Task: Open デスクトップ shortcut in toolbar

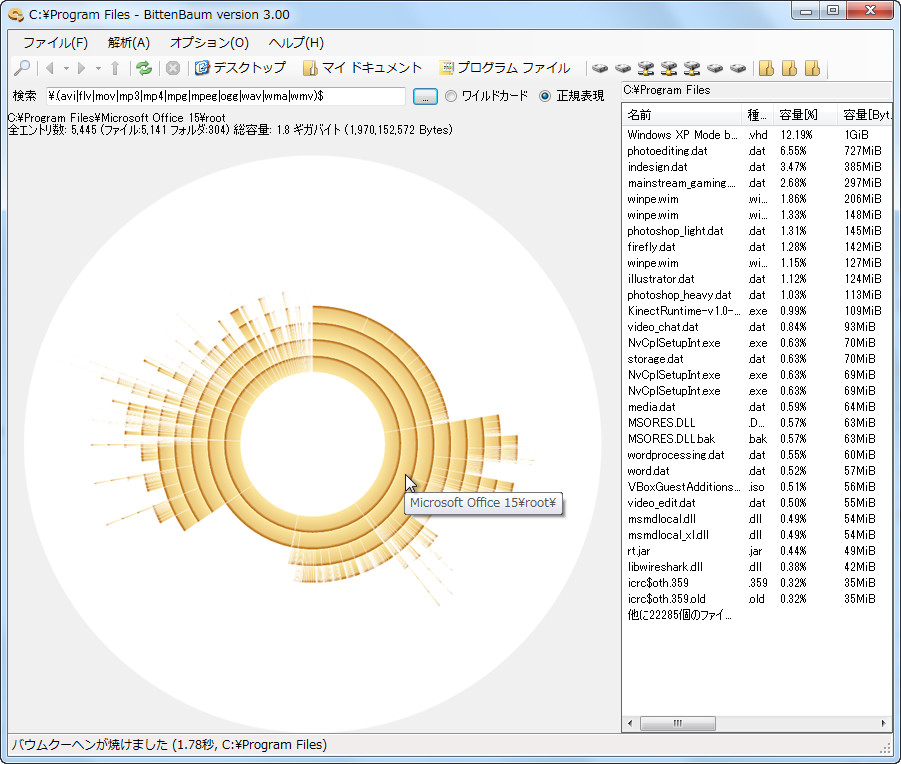Action: point(240,68)
